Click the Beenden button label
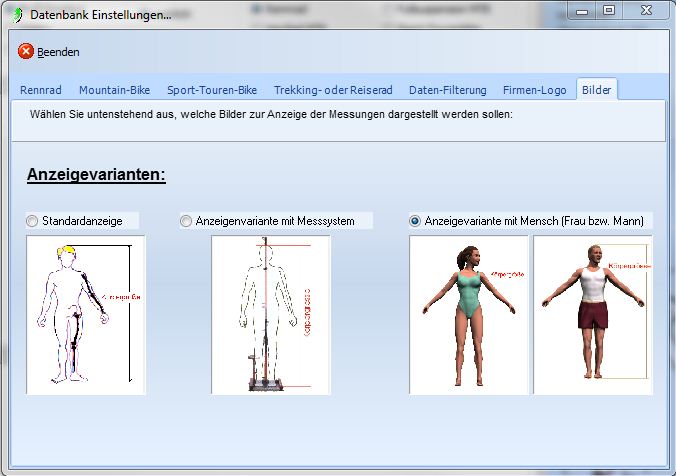The height and width of the screenshot is (476, 676). 59,52
